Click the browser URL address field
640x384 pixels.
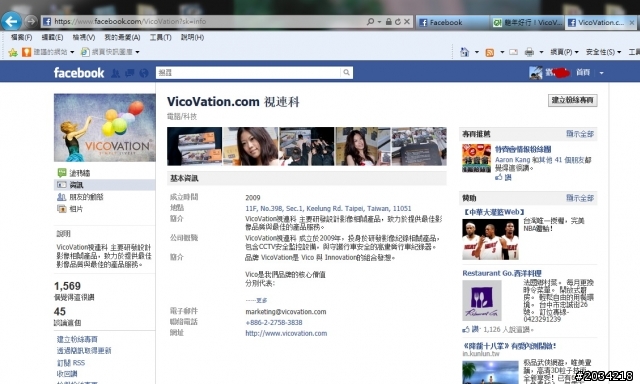pos(204,22)
